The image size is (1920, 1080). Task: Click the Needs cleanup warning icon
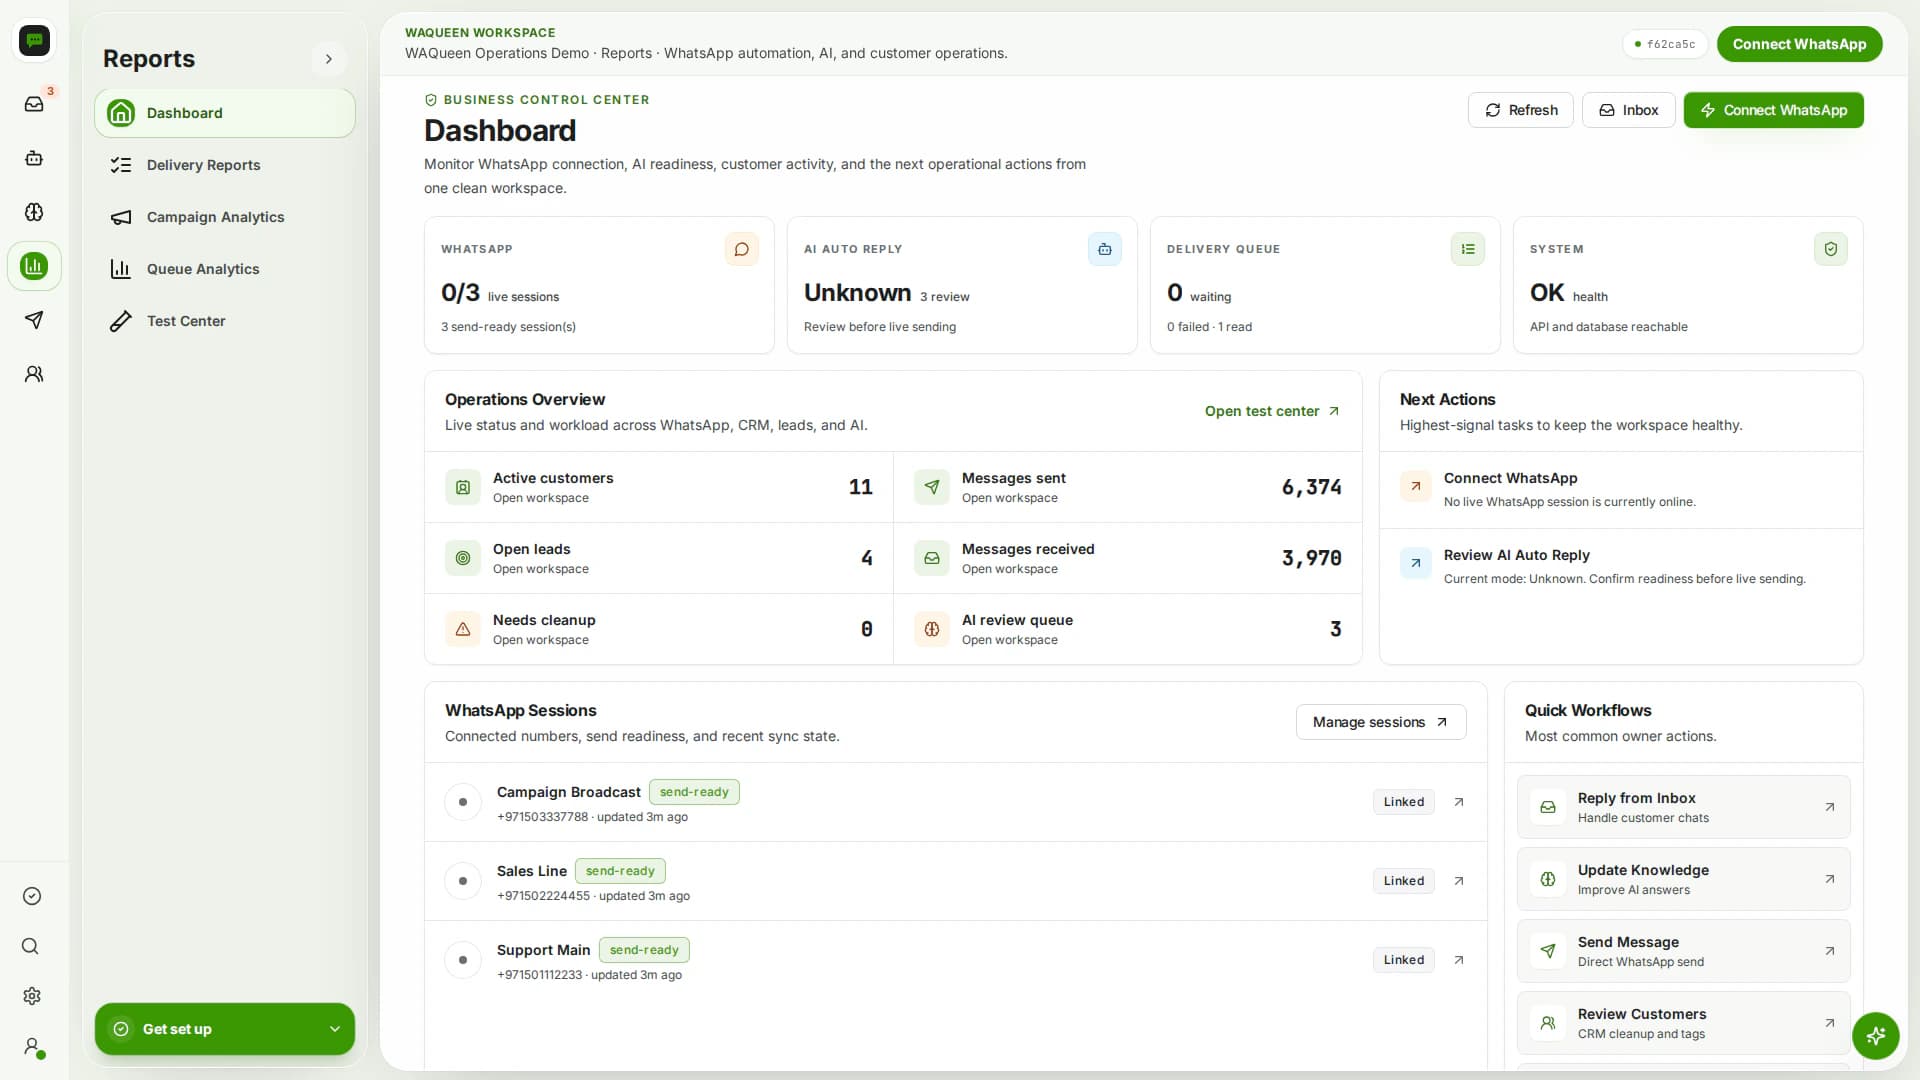point(463,629)
